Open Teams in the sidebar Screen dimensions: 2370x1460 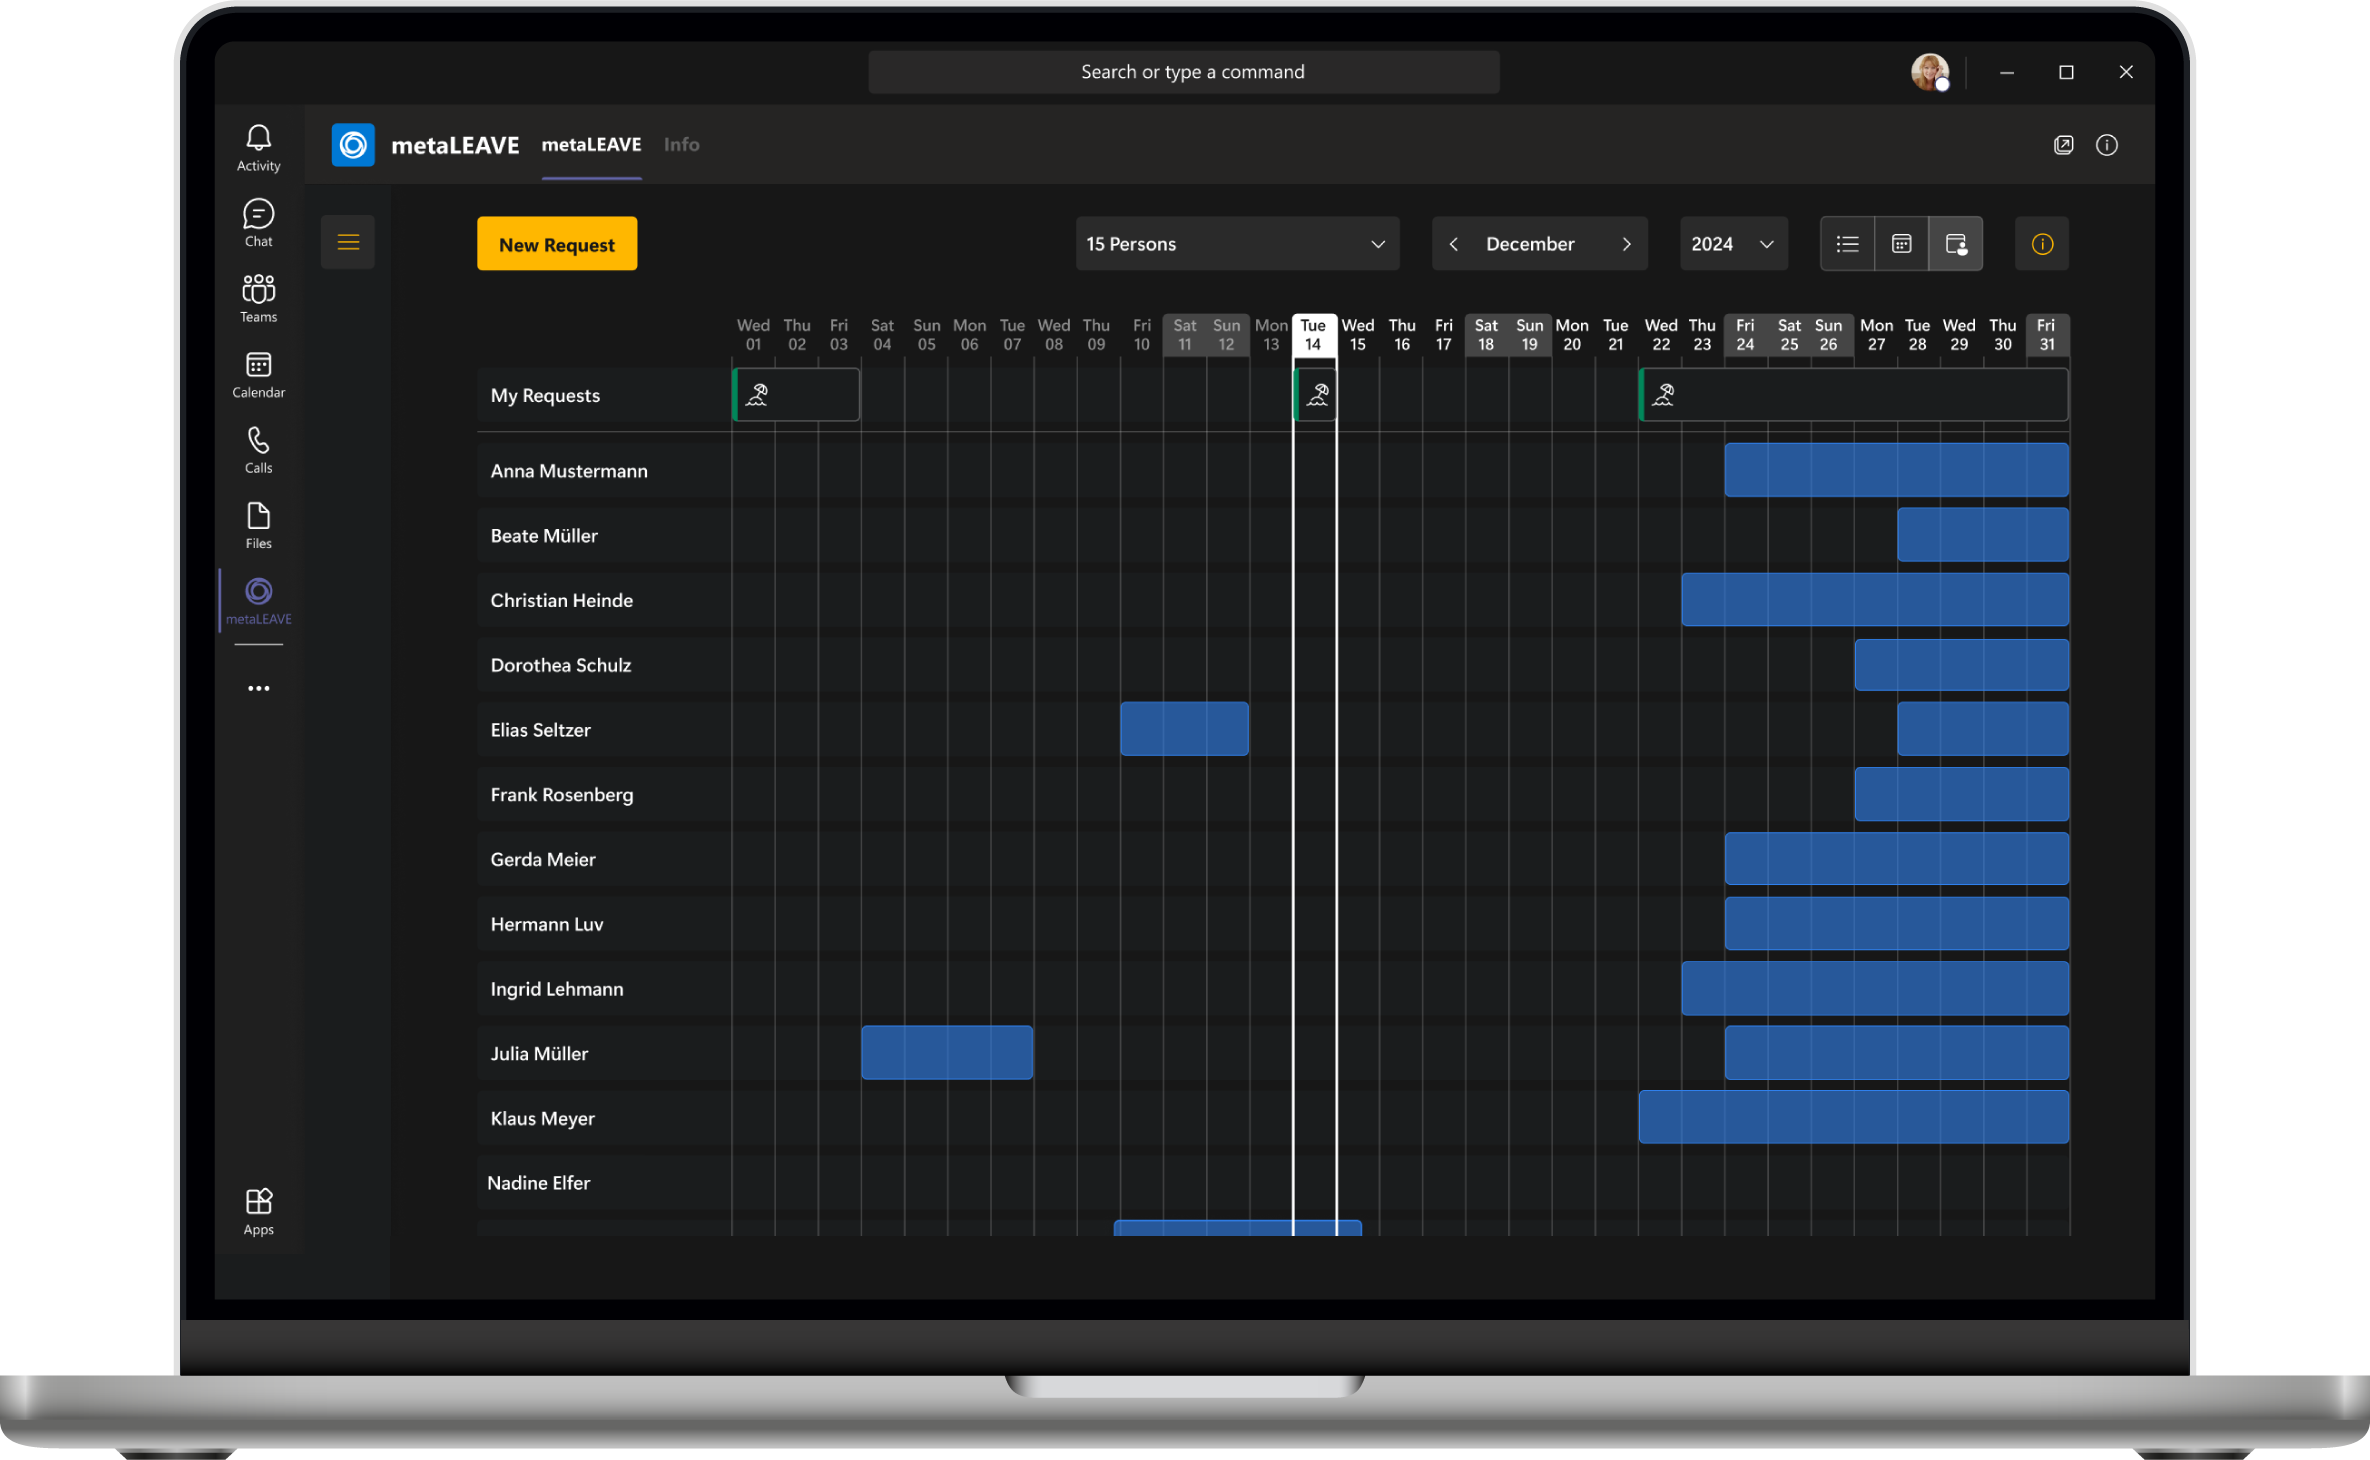point(258,298)
